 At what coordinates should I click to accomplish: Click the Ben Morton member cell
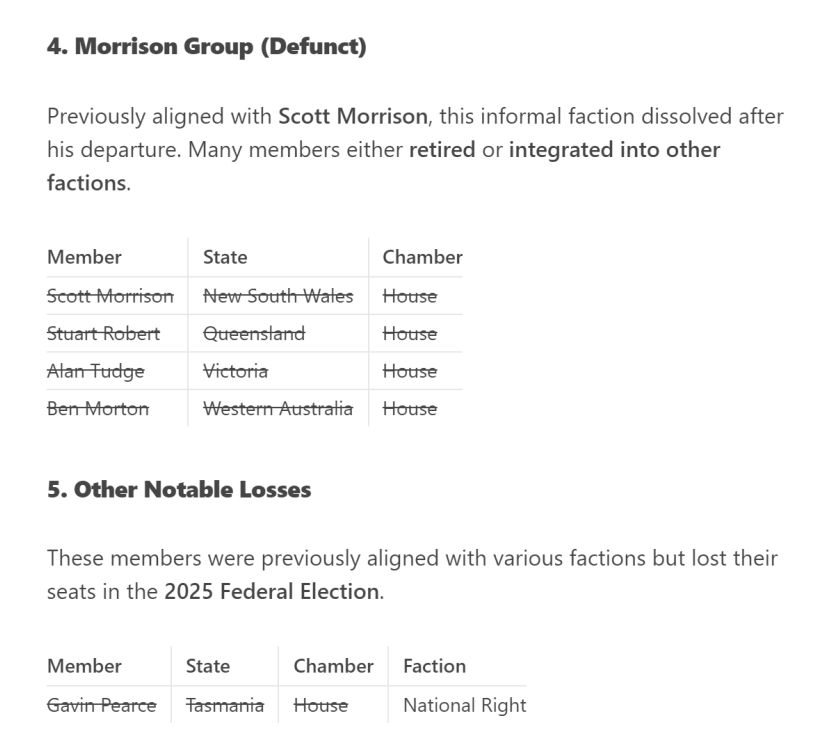tap(98, 408)
